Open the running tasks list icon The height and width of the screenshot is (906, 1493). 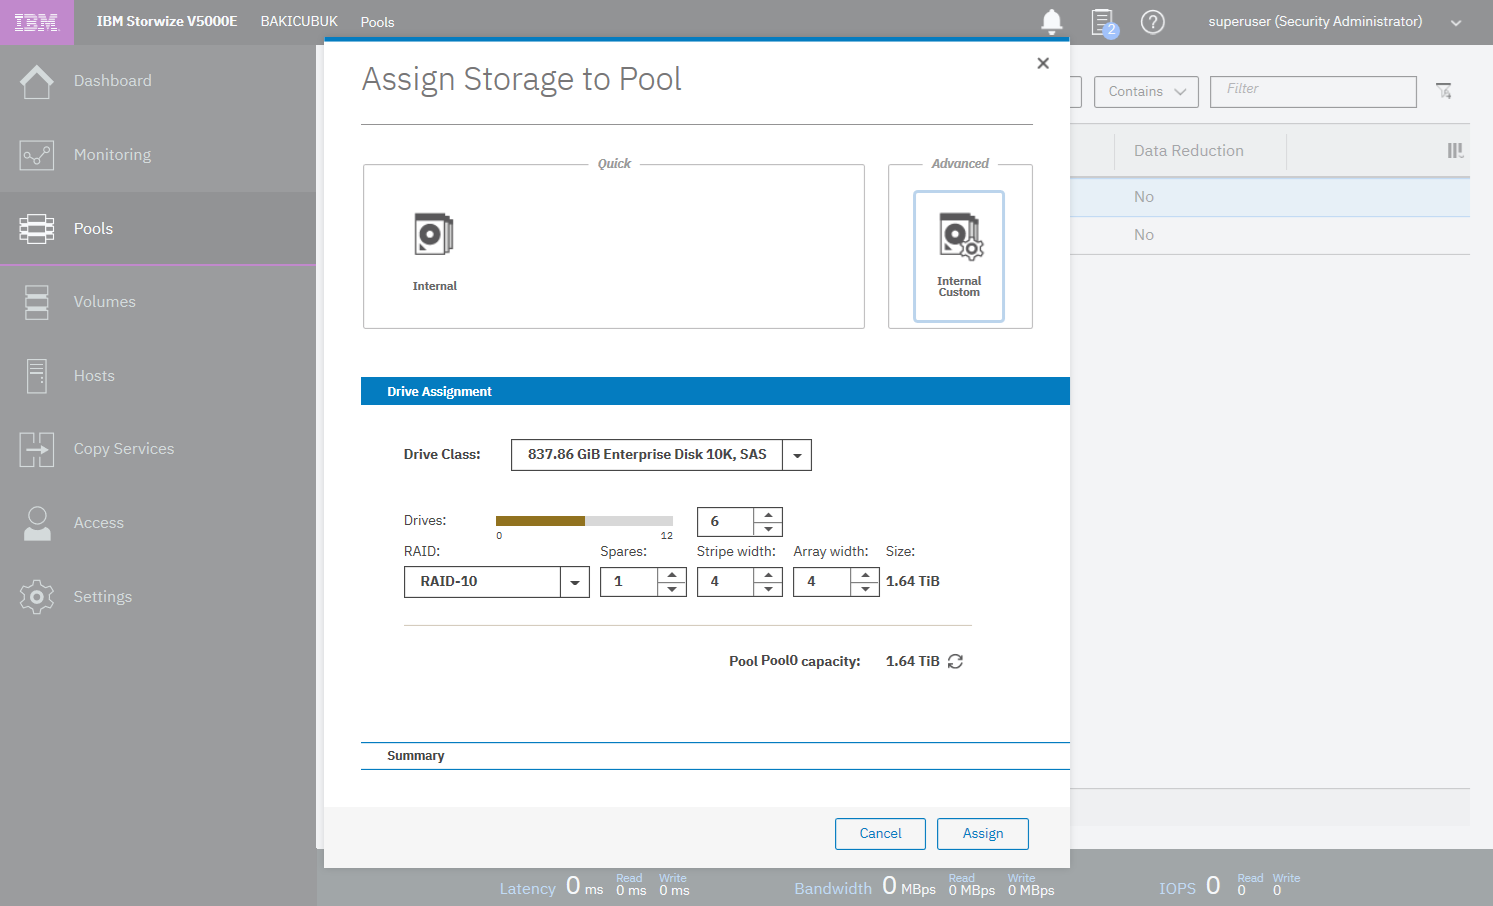pos(1102,22)
